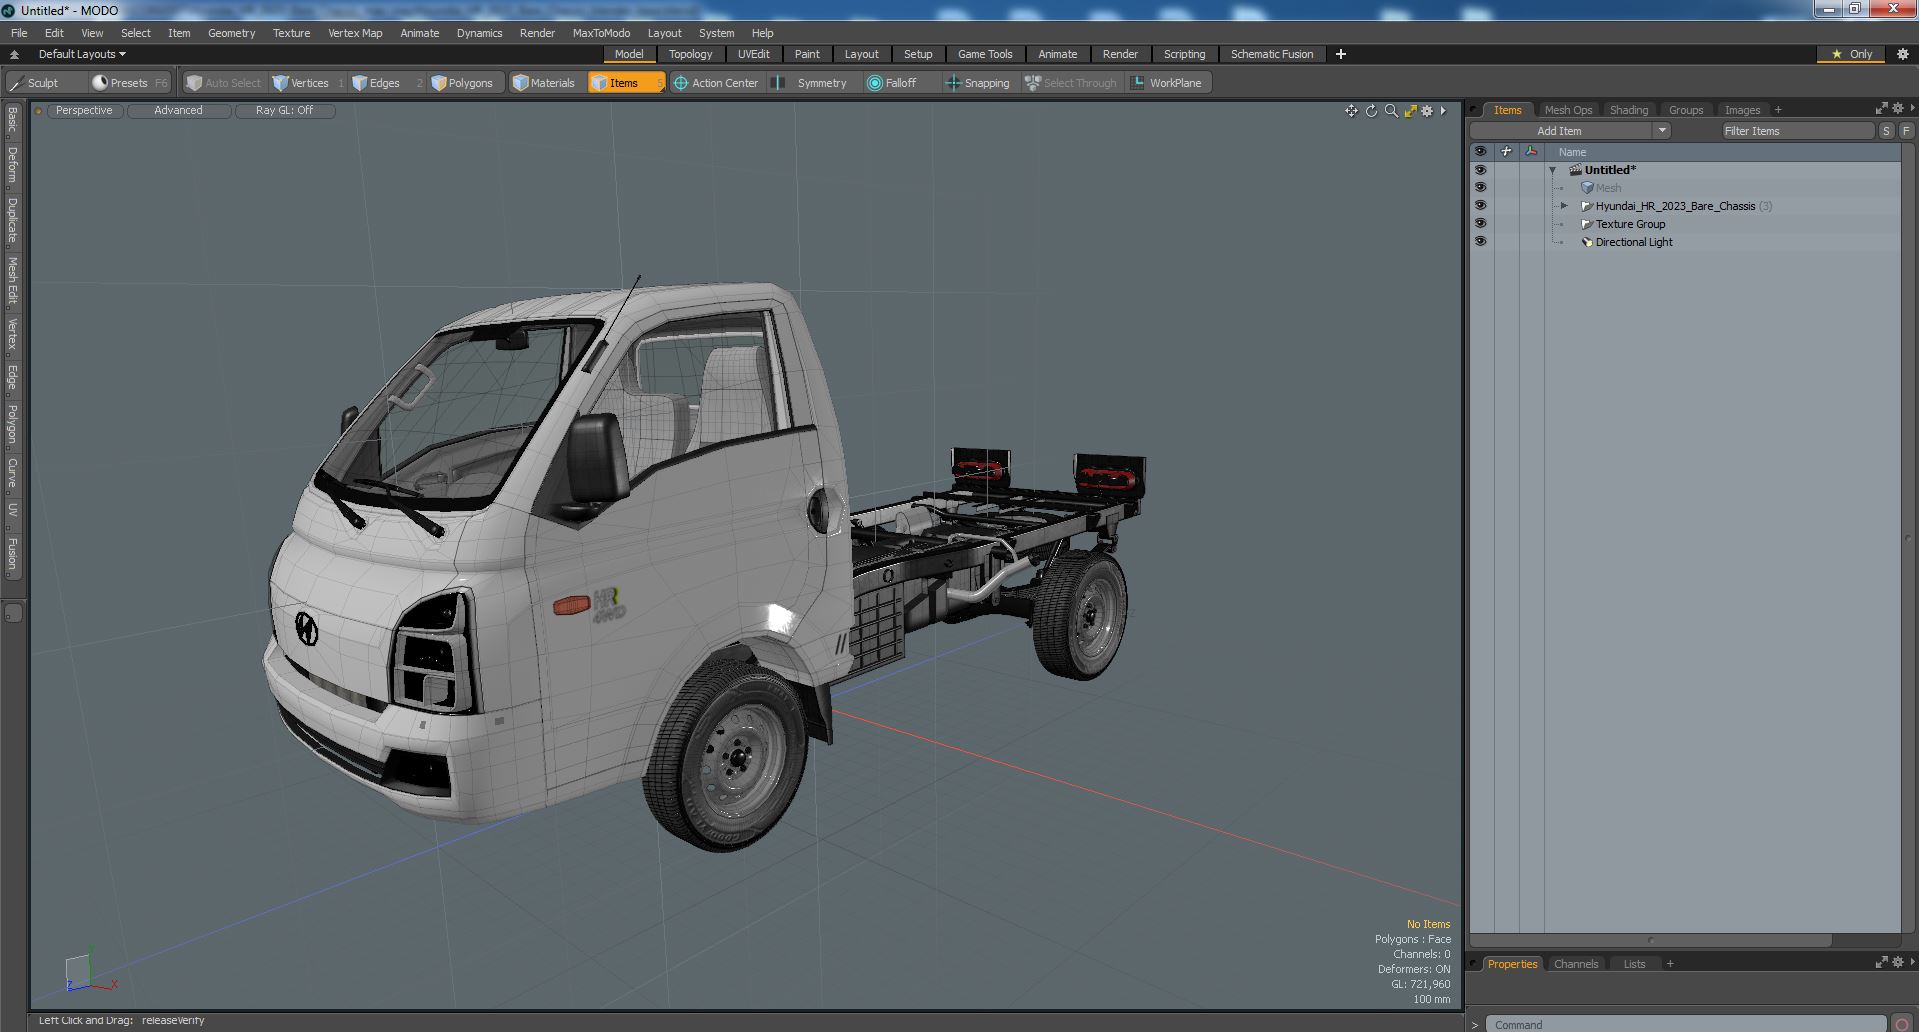The height and width of the screenshot is (1032, 1919).
Task: Toggle visibility of the Mesh item
Action: [x=1480, y=188]
